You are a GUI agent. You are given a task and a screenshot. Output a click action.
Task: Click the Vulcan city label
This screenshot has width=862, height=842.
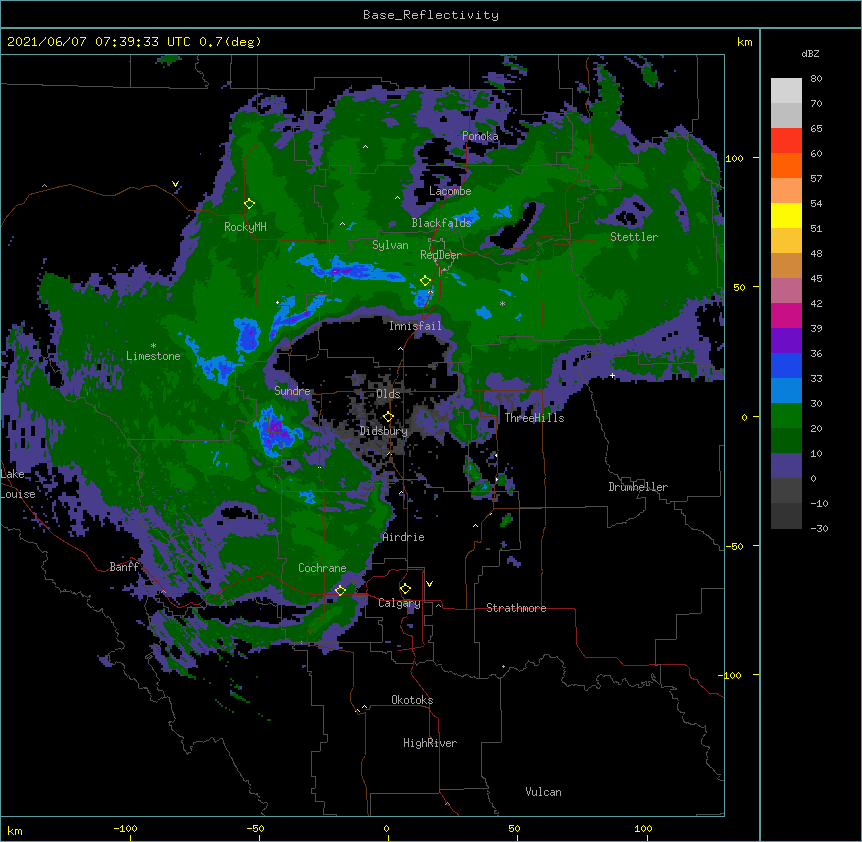click(x=543, y=792)
